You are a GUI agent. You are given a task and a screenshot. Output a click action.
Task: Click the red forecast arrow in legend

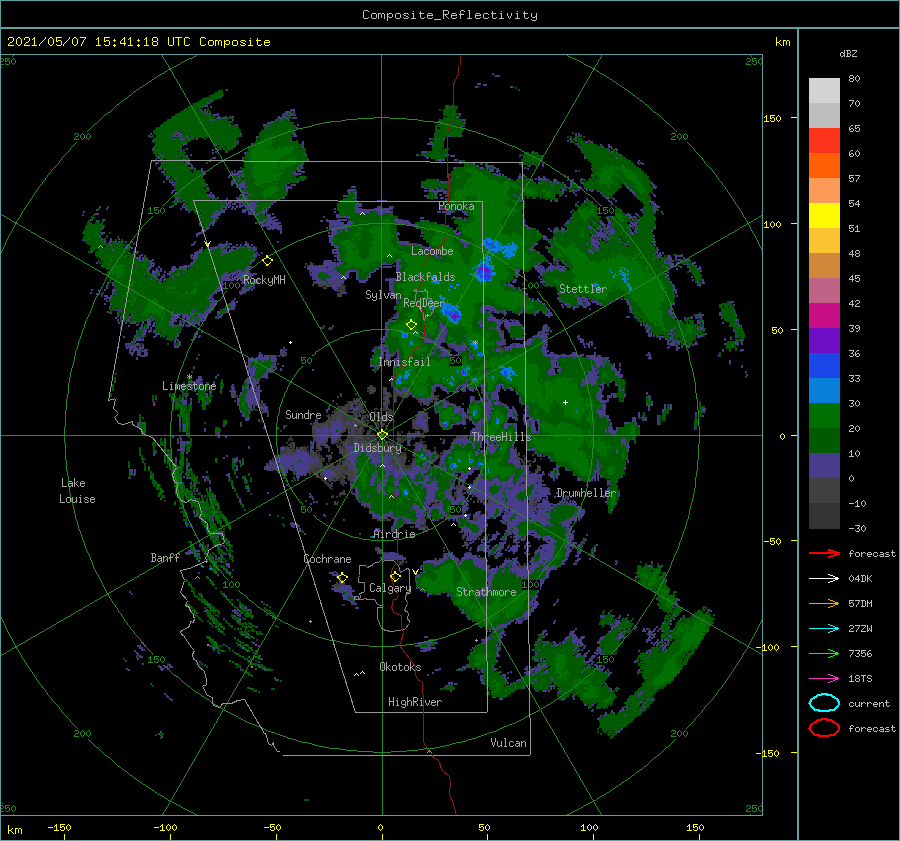tap(824, 553)
